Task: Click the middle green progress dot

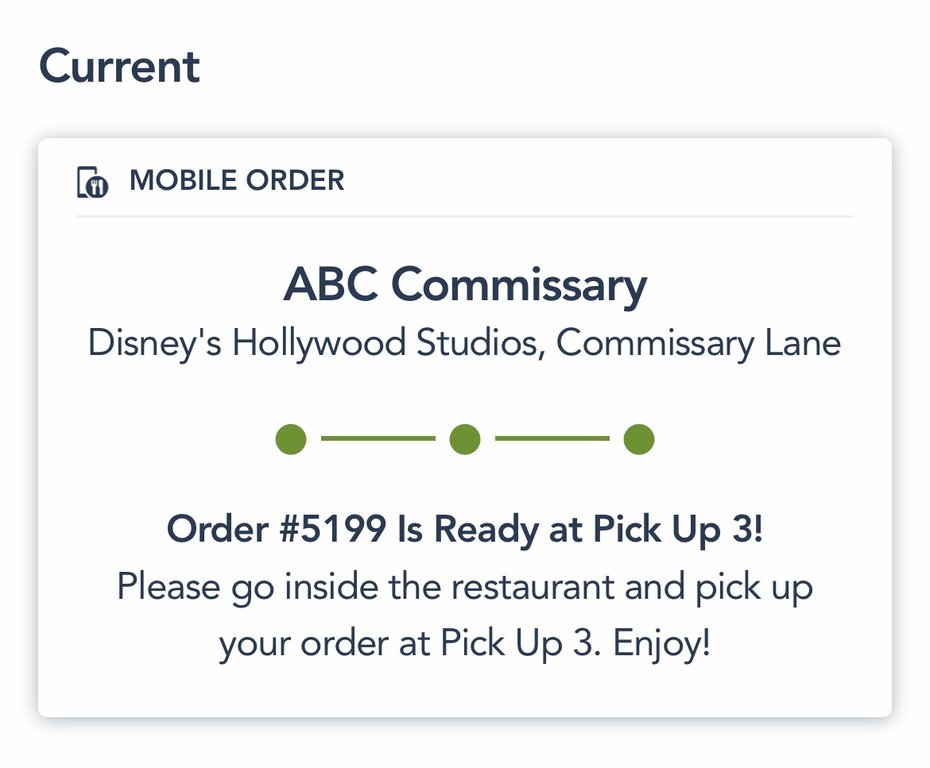Action: pos(465,439)
